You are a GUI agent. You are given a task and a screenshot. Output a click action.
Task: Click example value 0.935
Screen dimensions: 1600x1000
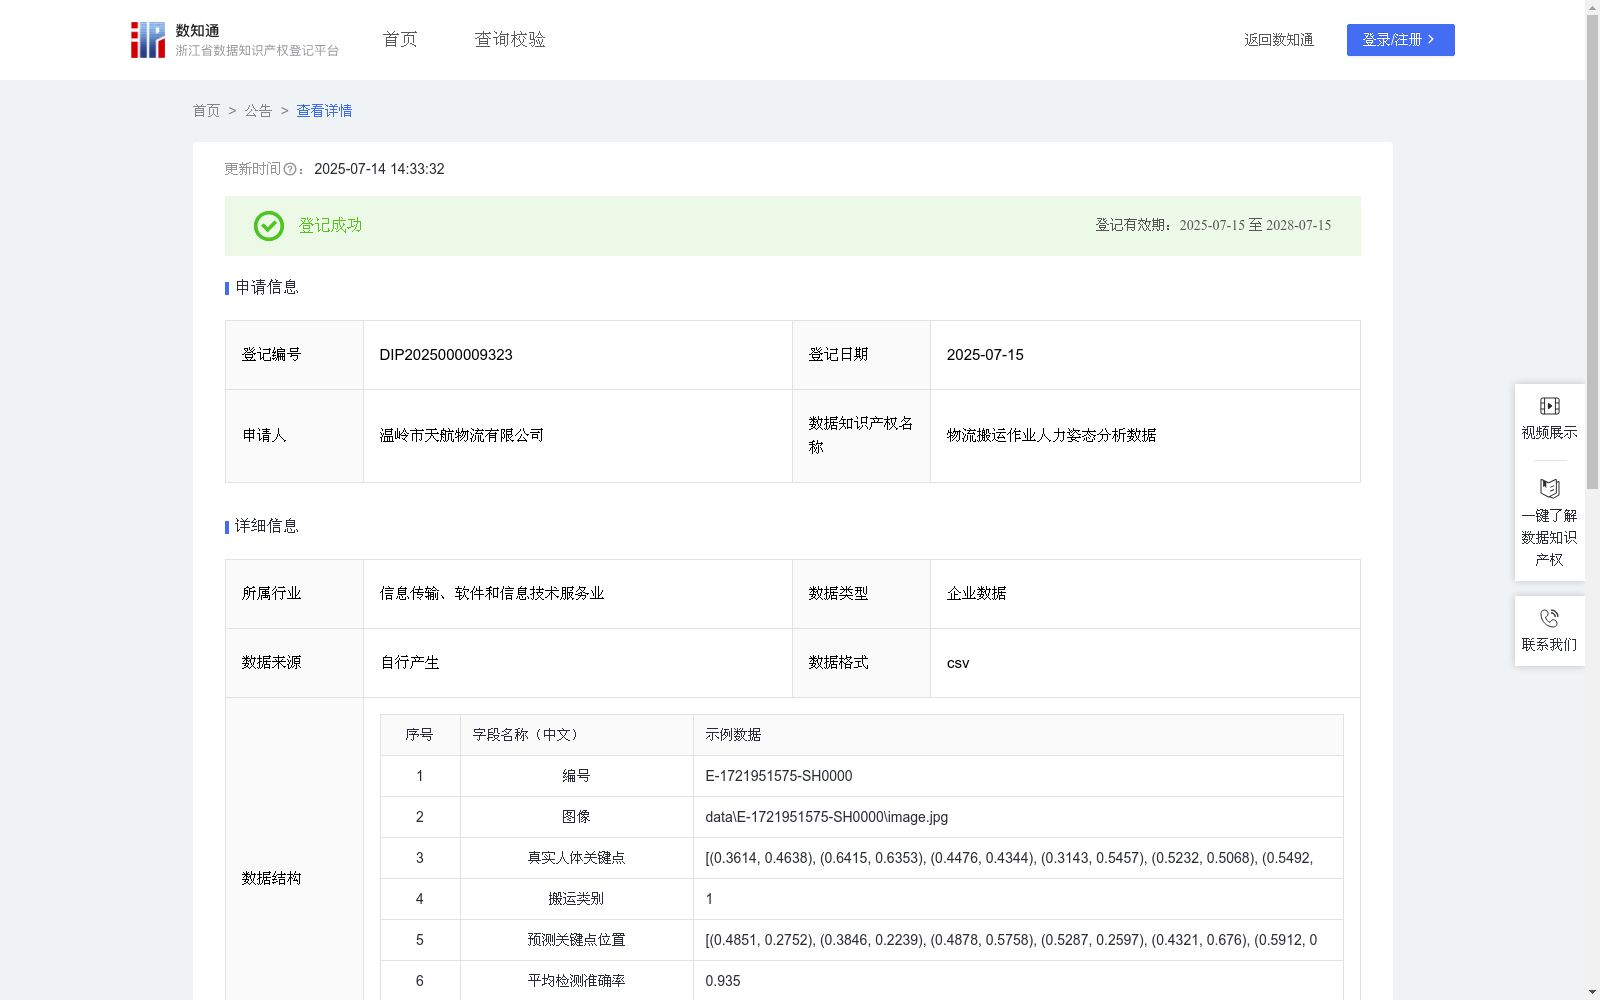pyautogui.click(x=723, y=981)
